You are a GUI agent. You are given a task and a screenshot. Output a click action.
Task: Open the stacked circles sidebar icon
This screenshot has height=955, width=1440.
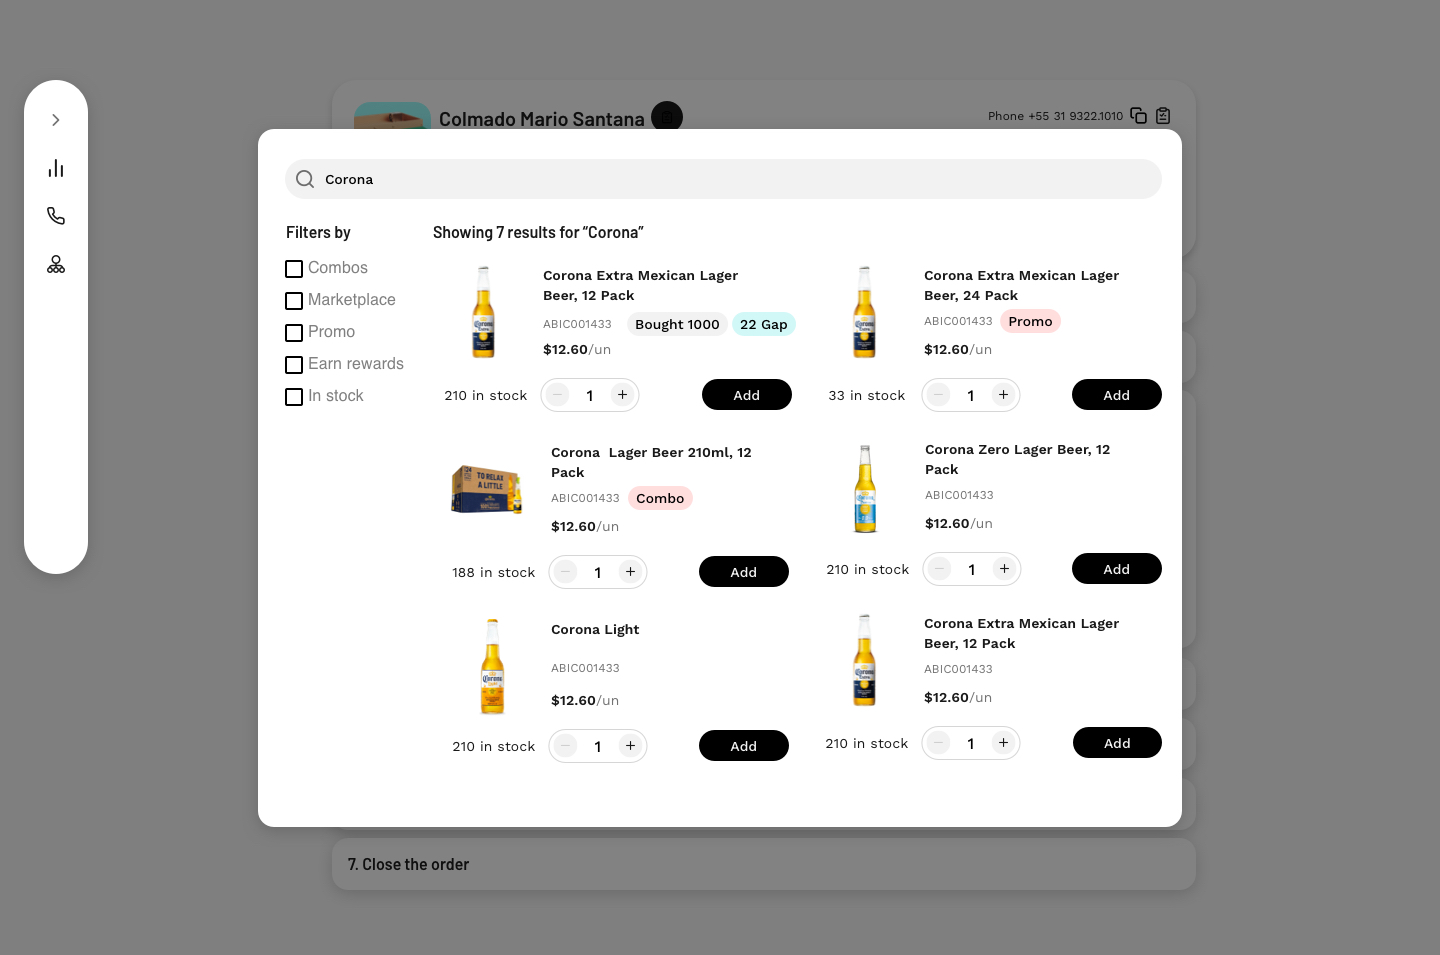click(56, 264)
